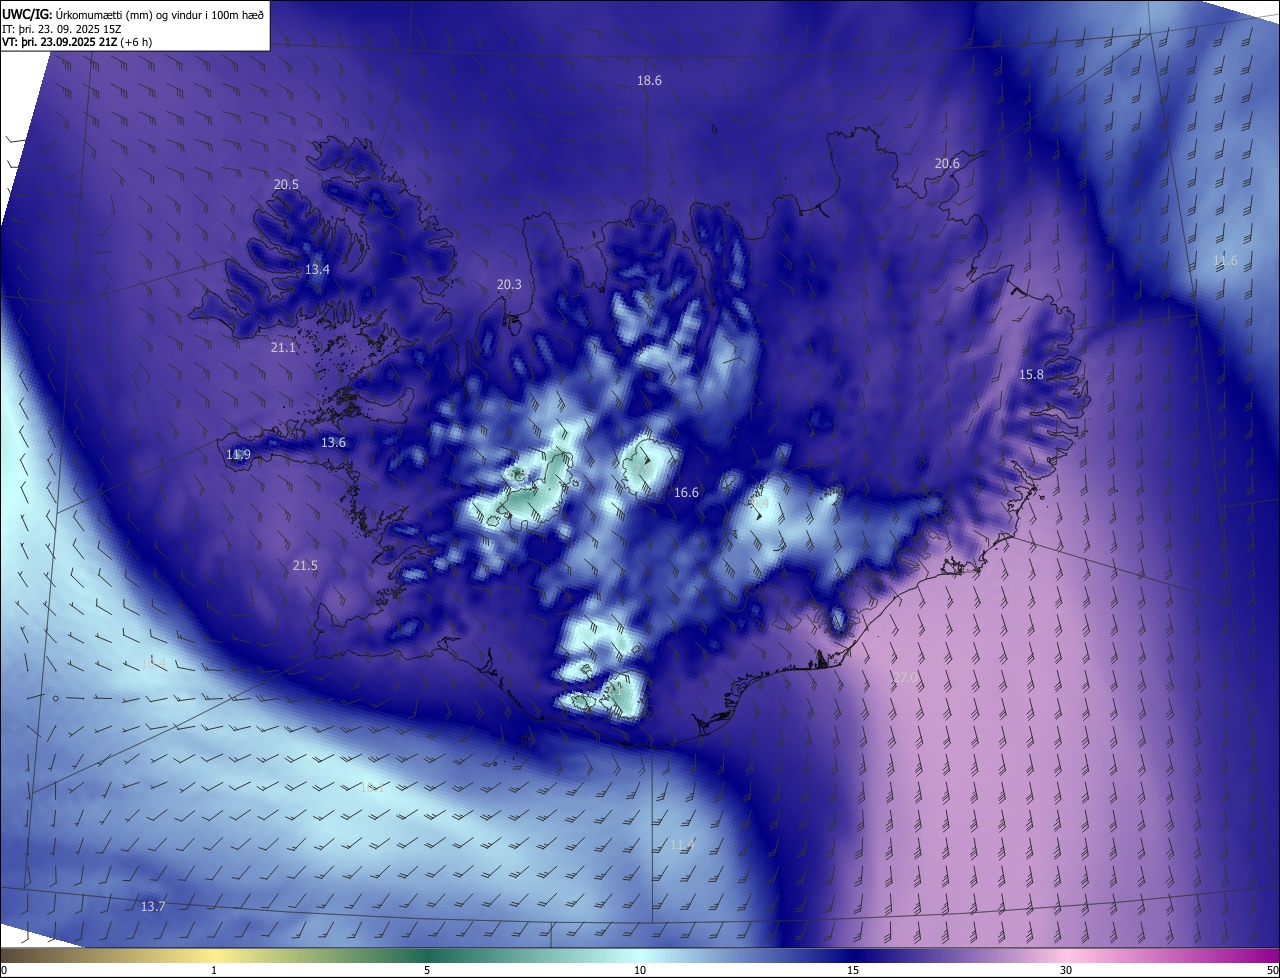Click the initial time line 'IT: þri. 23. 09. 2025 15Z'
Screen dimensions: 1280x978
click(62, 28)
